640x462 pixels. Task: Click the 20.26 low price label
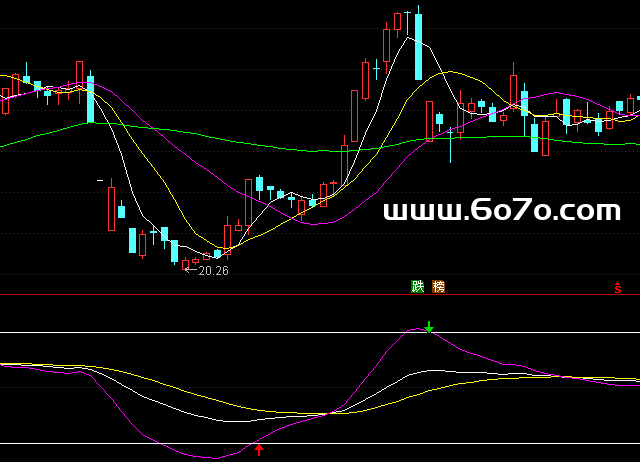[214, 270]
